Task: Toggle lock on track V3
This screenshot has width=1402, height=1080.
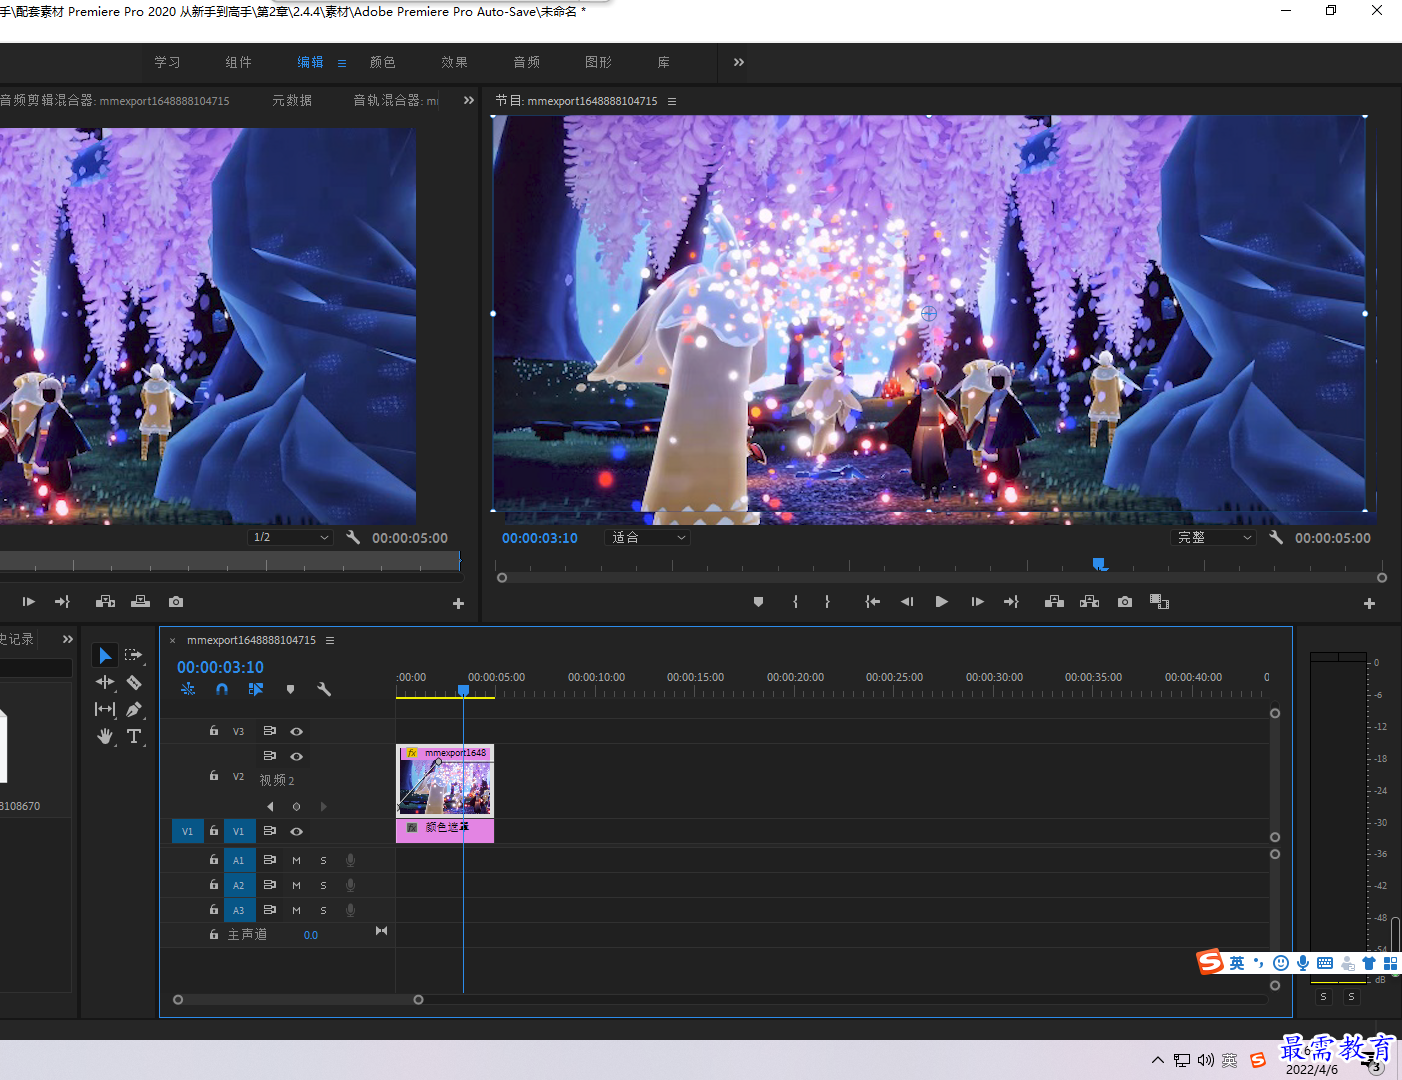Action: click(x=214, y=731)
